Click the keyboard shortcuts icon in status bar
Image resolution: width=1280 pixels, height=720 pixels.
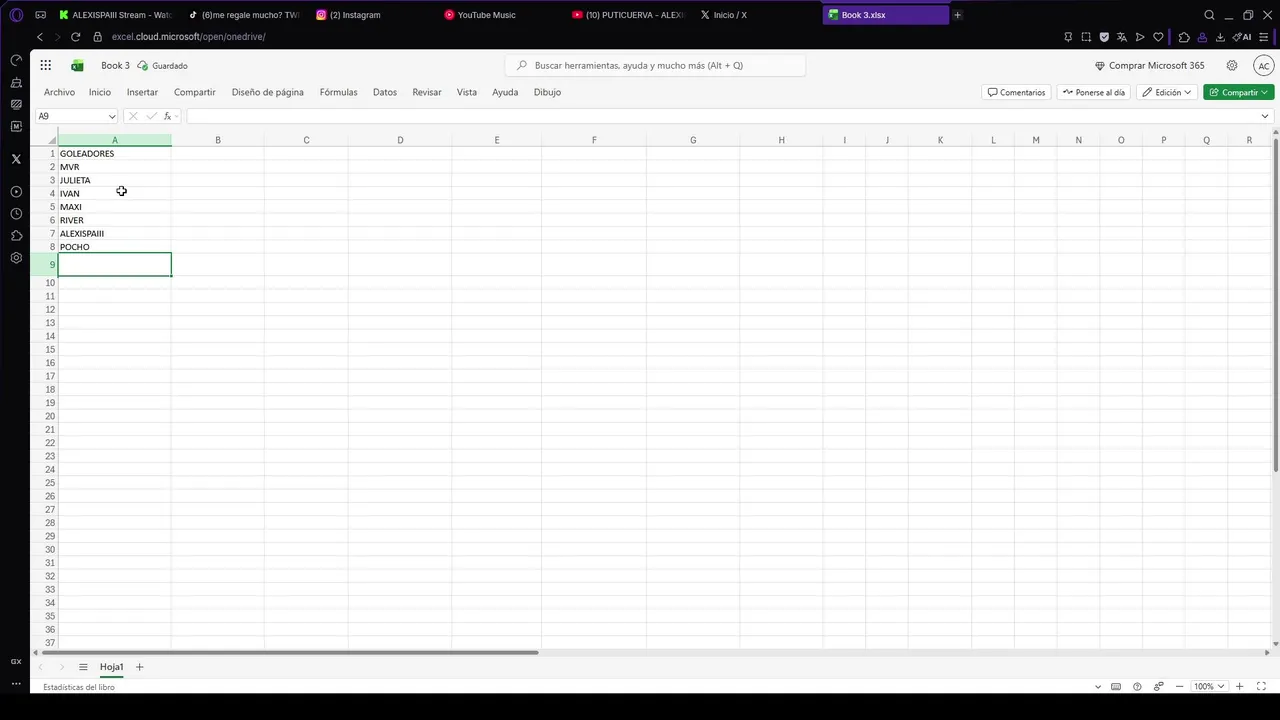tap(1116, 687)
